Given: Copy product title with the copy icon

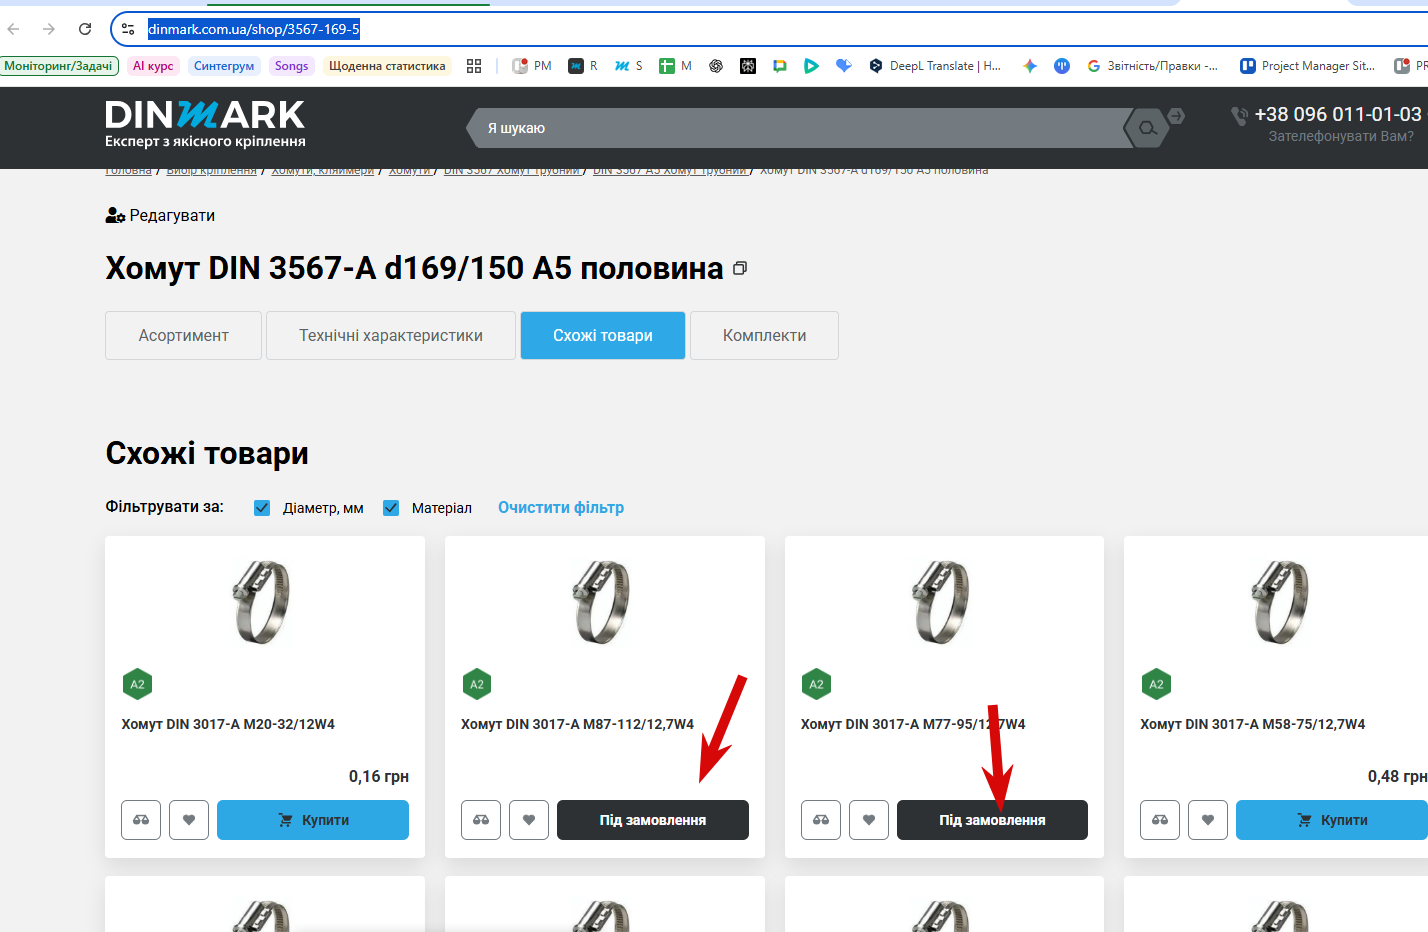Looking at the screenshot, I should pos(740,268).
